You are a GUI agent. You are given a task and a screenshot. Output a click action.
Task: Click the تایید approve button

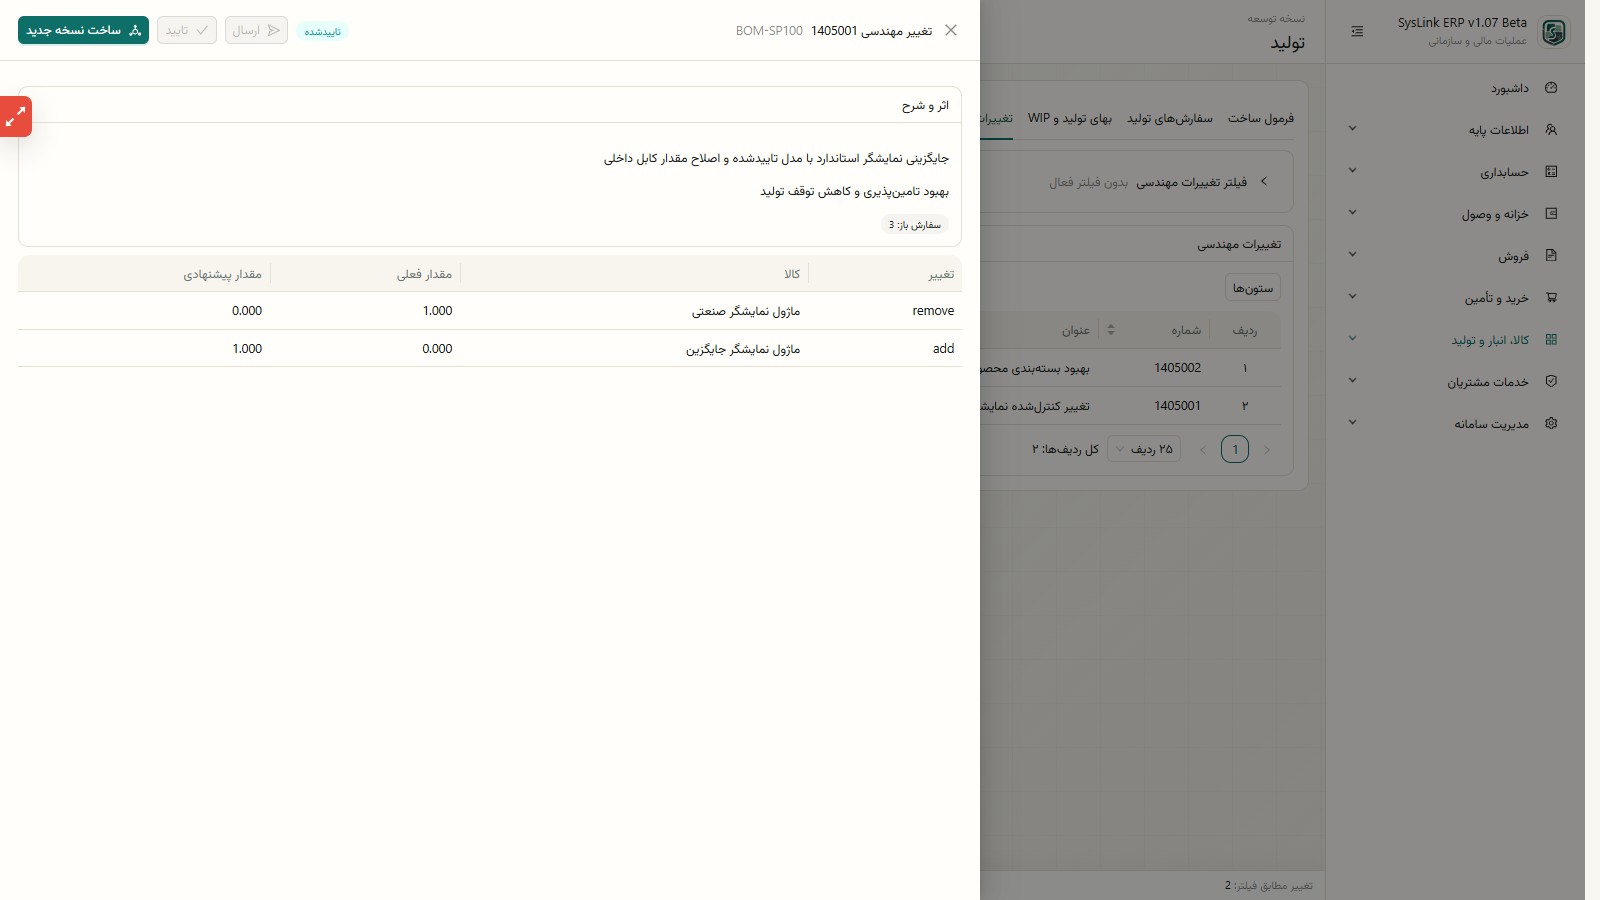[x=187, y=30]
